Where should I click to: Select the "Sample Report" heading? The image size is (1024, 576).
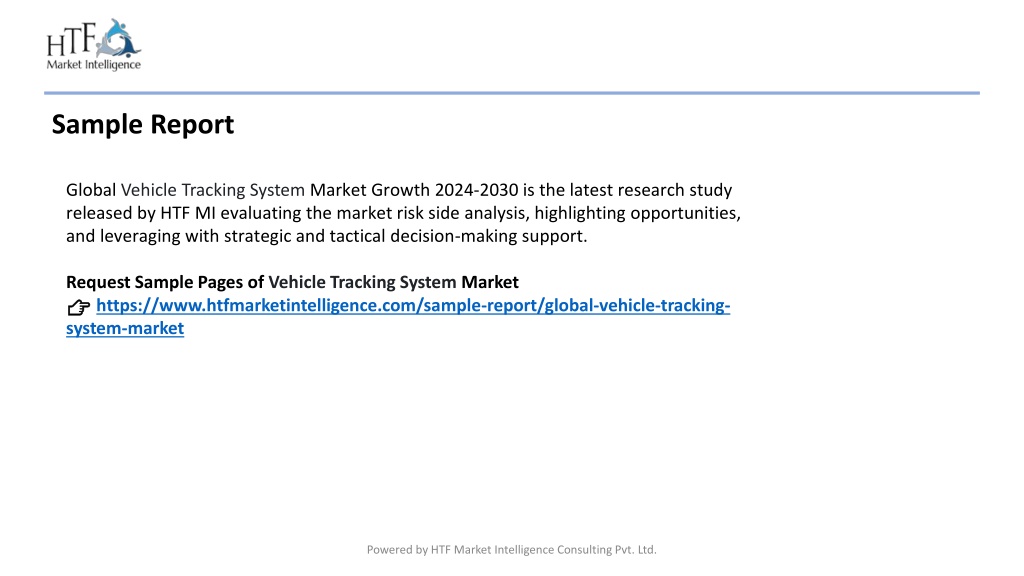pyautogui.click(x=142, y=125)
